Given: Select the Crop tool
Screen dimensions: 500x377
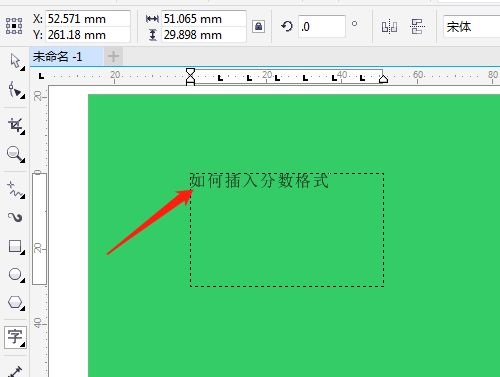Looking at the screenshot, I should coord(15,125).
